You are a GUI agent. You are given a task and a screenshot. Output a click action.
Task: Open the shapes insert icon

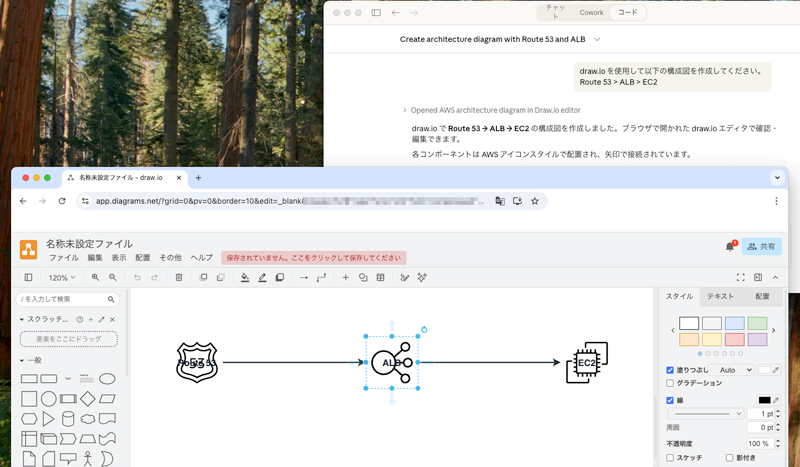tap(363, 277)
